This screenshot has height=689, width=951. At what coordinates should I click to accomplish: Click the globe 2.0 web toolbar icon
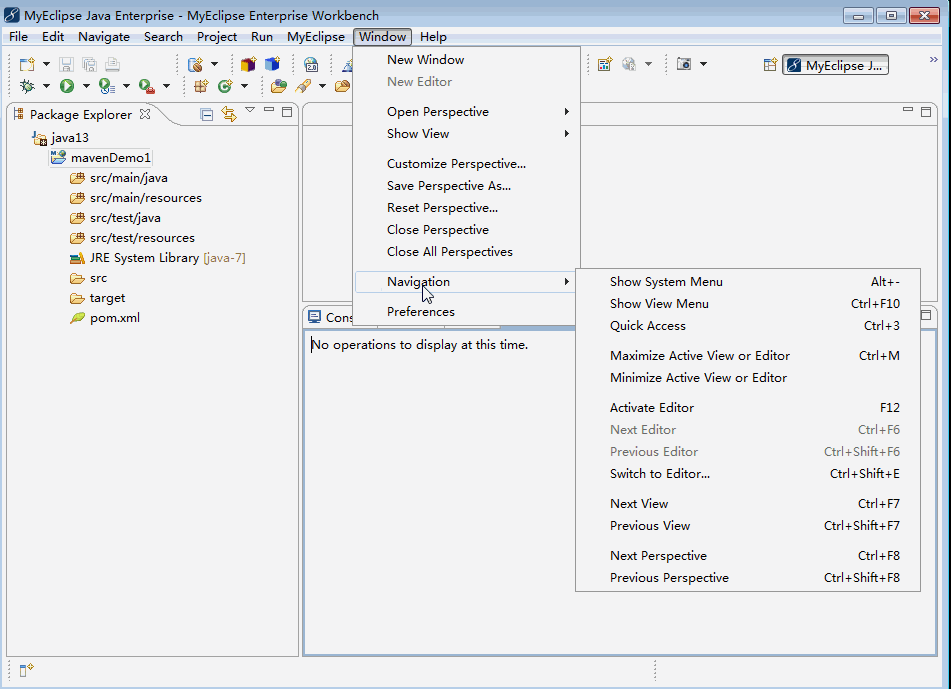coord(311,64)
